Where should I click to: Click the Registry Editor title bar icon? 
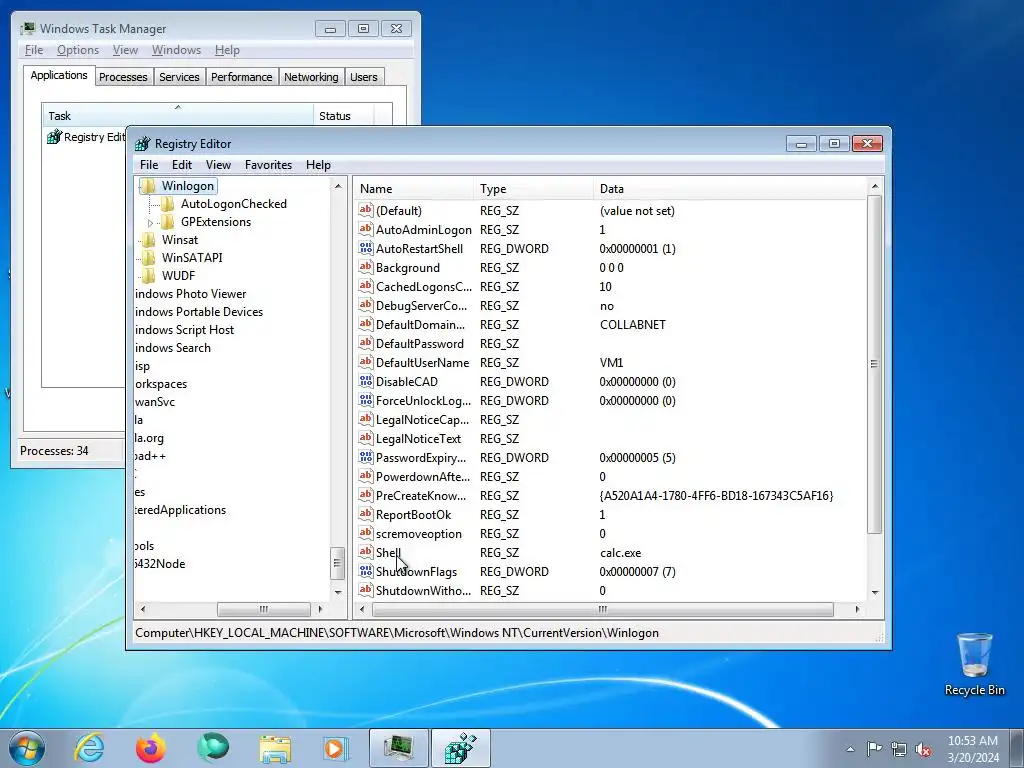142,144
